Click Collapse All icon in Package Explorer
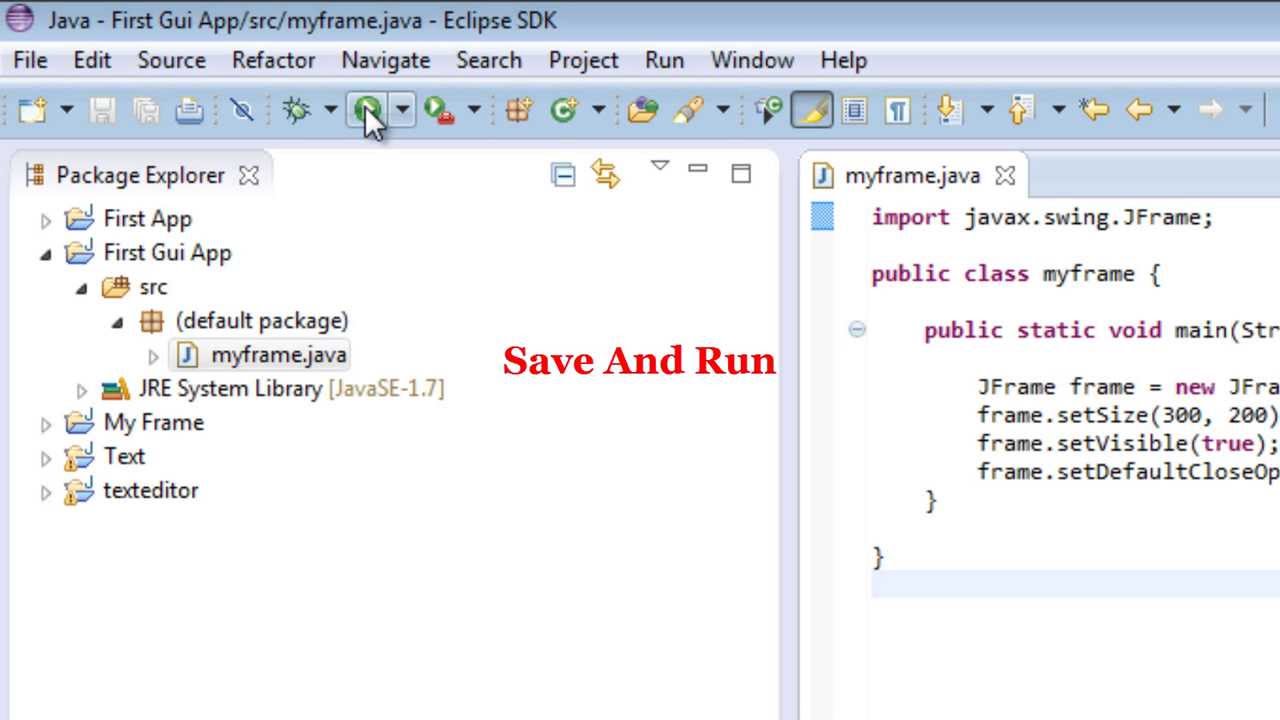This screenshot has height=720, width=1280. [x=563, y=175]
